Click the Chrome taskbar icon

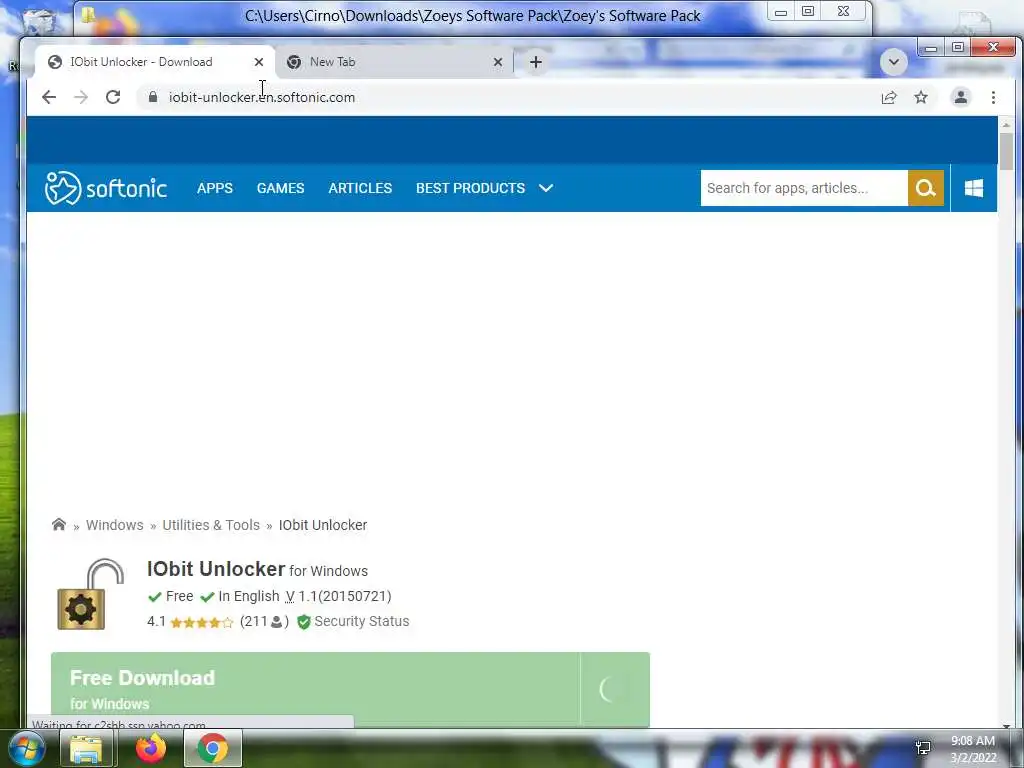click(x=213, y=748)
